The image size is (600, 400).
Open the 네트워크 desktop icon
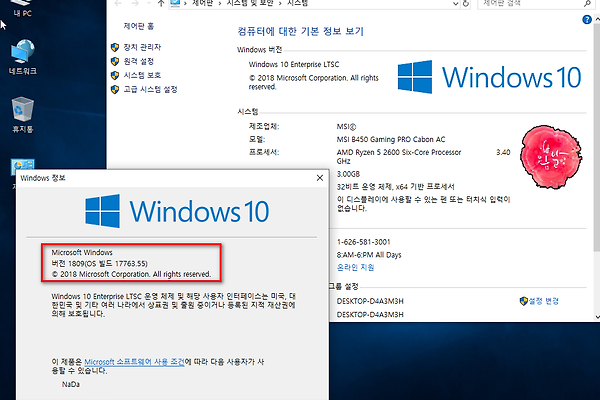pyautogui.click(x=23, y=57)
